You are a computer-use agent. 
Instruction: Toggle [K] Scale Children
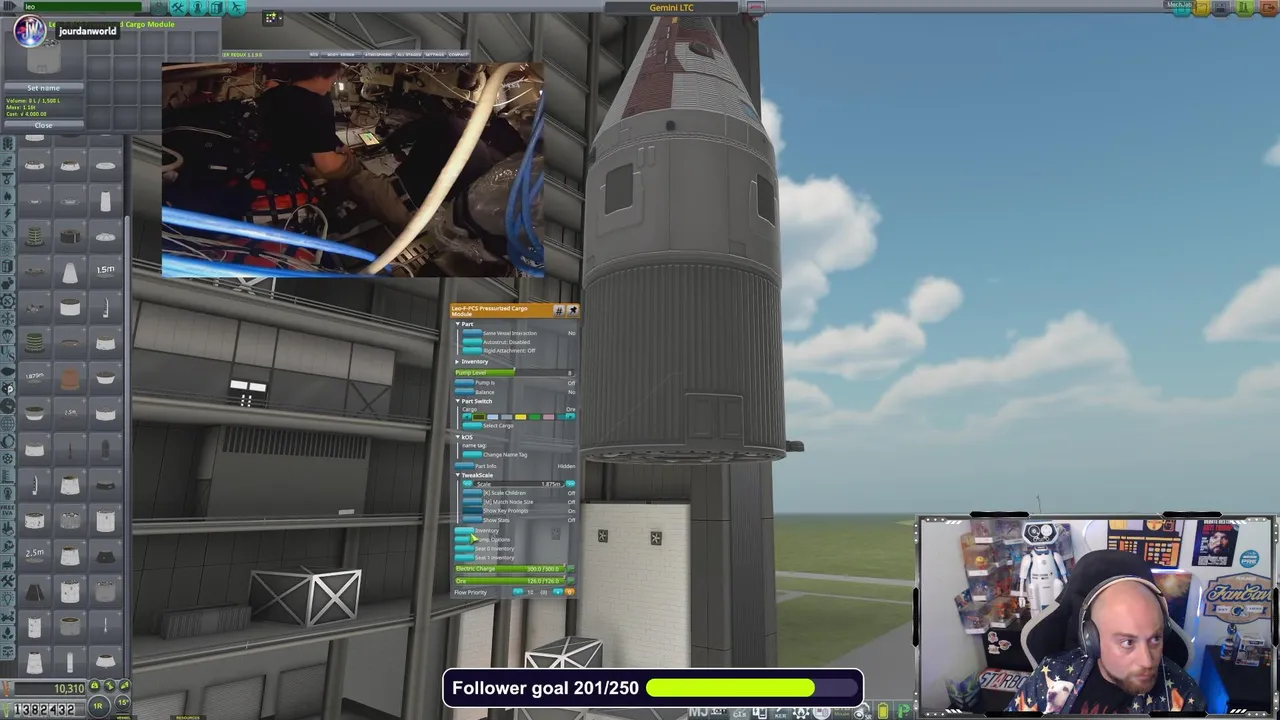tap(472, 493)
